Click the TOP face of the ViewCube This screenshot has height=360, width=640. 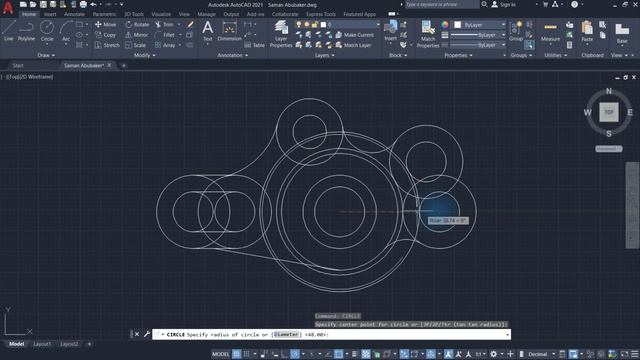click(x=609, y=112)
